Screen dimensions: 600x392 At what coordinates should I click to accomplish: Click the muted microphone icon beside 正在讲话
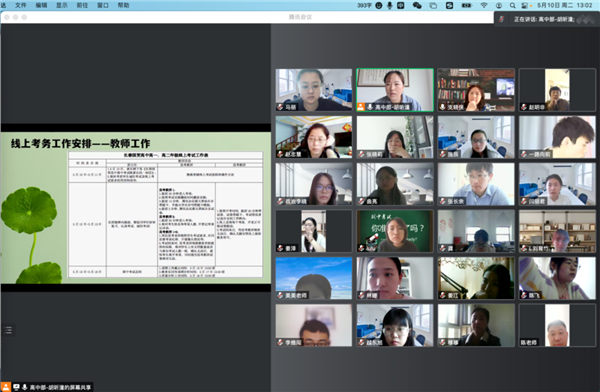coord(502,19)
